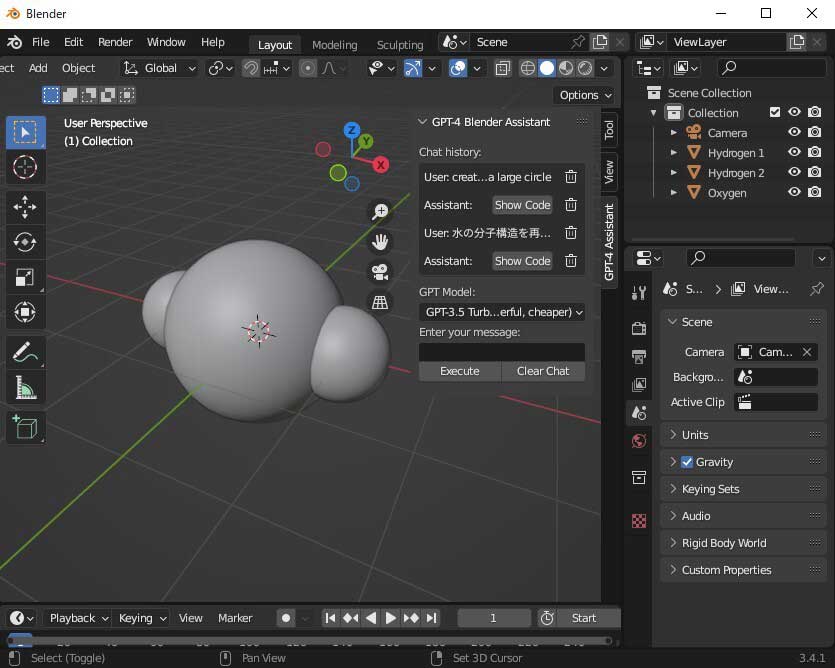Click the current frame number field
The image size is (835, 668).
494,618
